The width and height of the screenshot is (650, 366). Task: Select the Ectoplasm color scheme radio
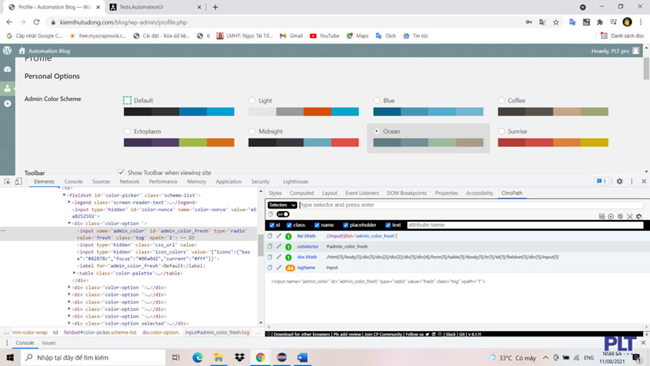(x=127, y=131)
